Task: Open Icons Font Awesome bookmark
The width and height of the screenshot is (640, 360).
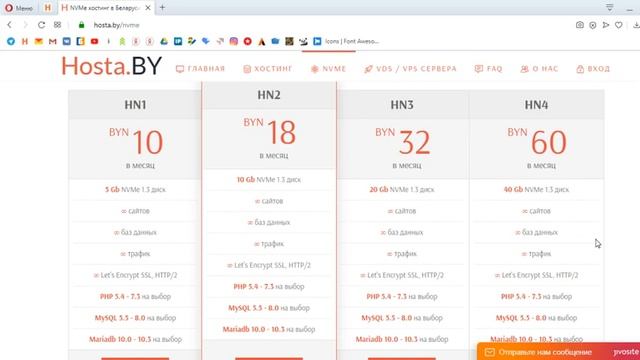Action: click(x=346, y=41)
